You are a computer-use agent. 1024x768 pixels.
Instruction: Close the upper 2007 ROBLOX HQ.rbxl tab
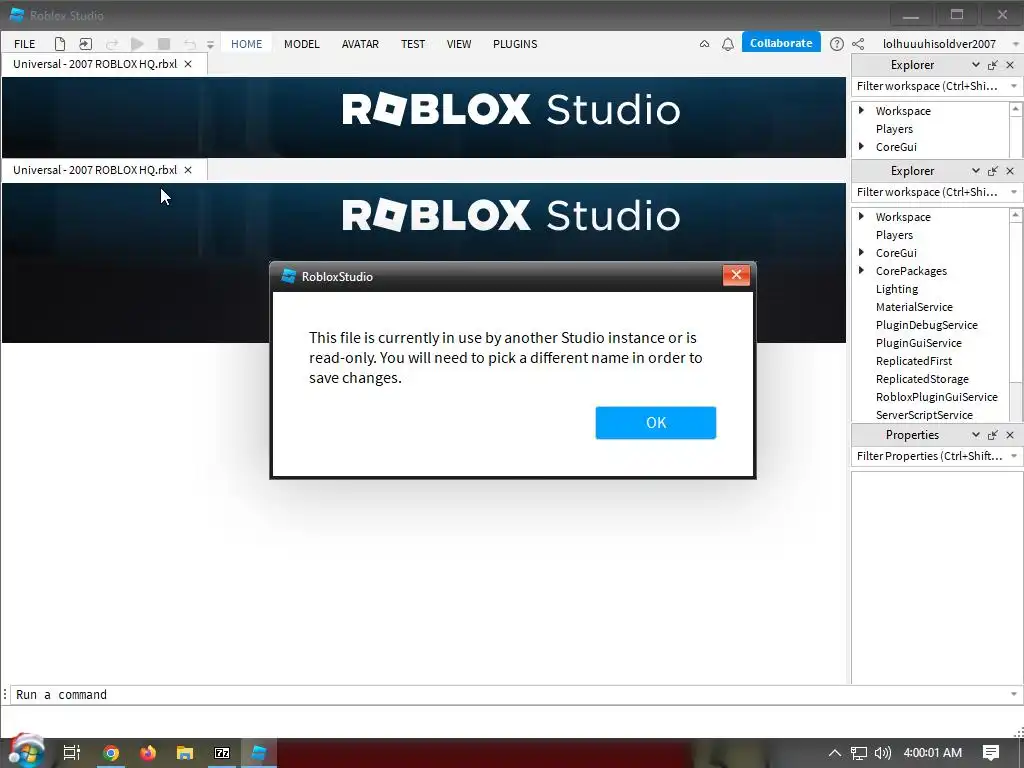(x=188, y=64)
